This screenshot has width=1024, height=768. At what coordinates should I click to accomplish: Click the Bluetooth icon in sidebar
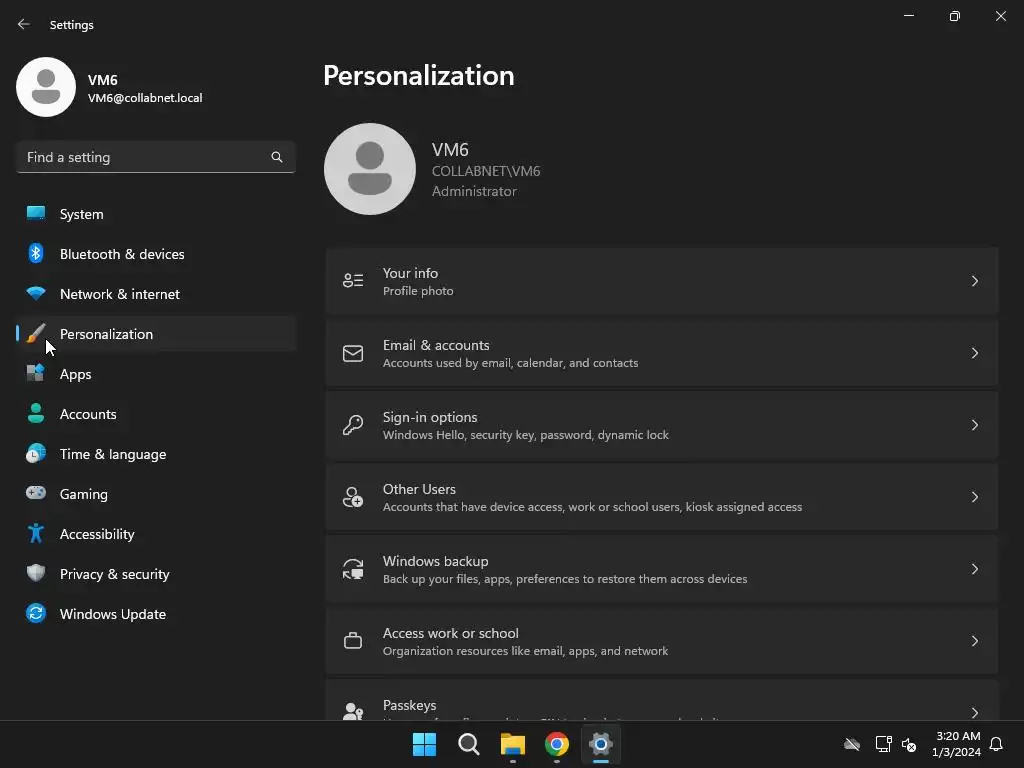[36, 253]
